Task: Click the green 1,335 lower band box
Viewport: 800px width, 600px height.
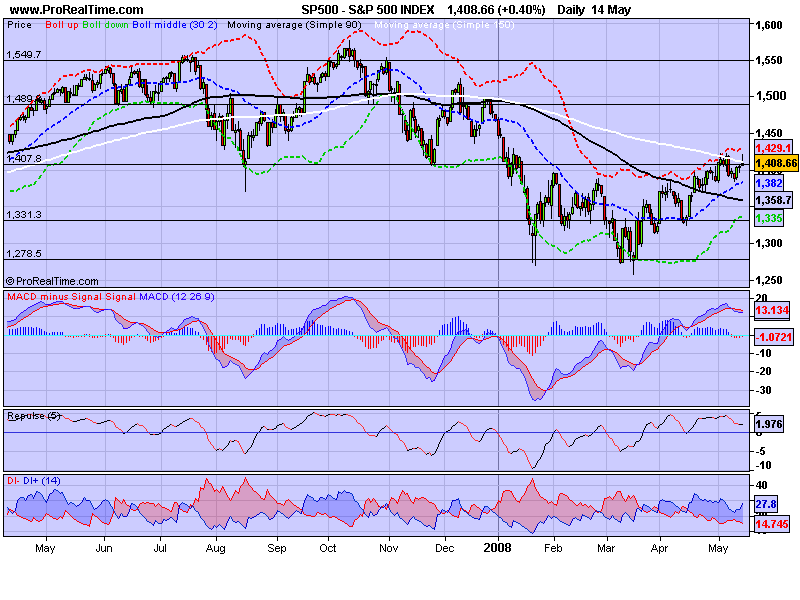Action: coord(769,219)
